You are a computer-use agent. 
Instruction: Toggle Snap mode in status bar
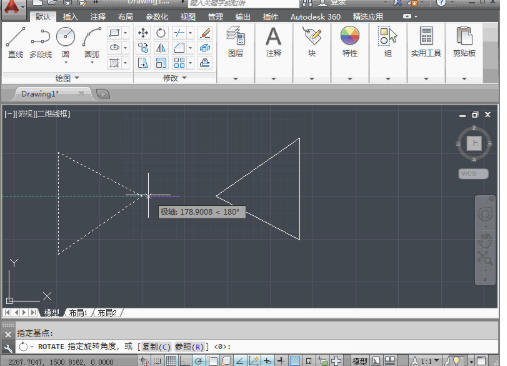[x=157, y=361]
